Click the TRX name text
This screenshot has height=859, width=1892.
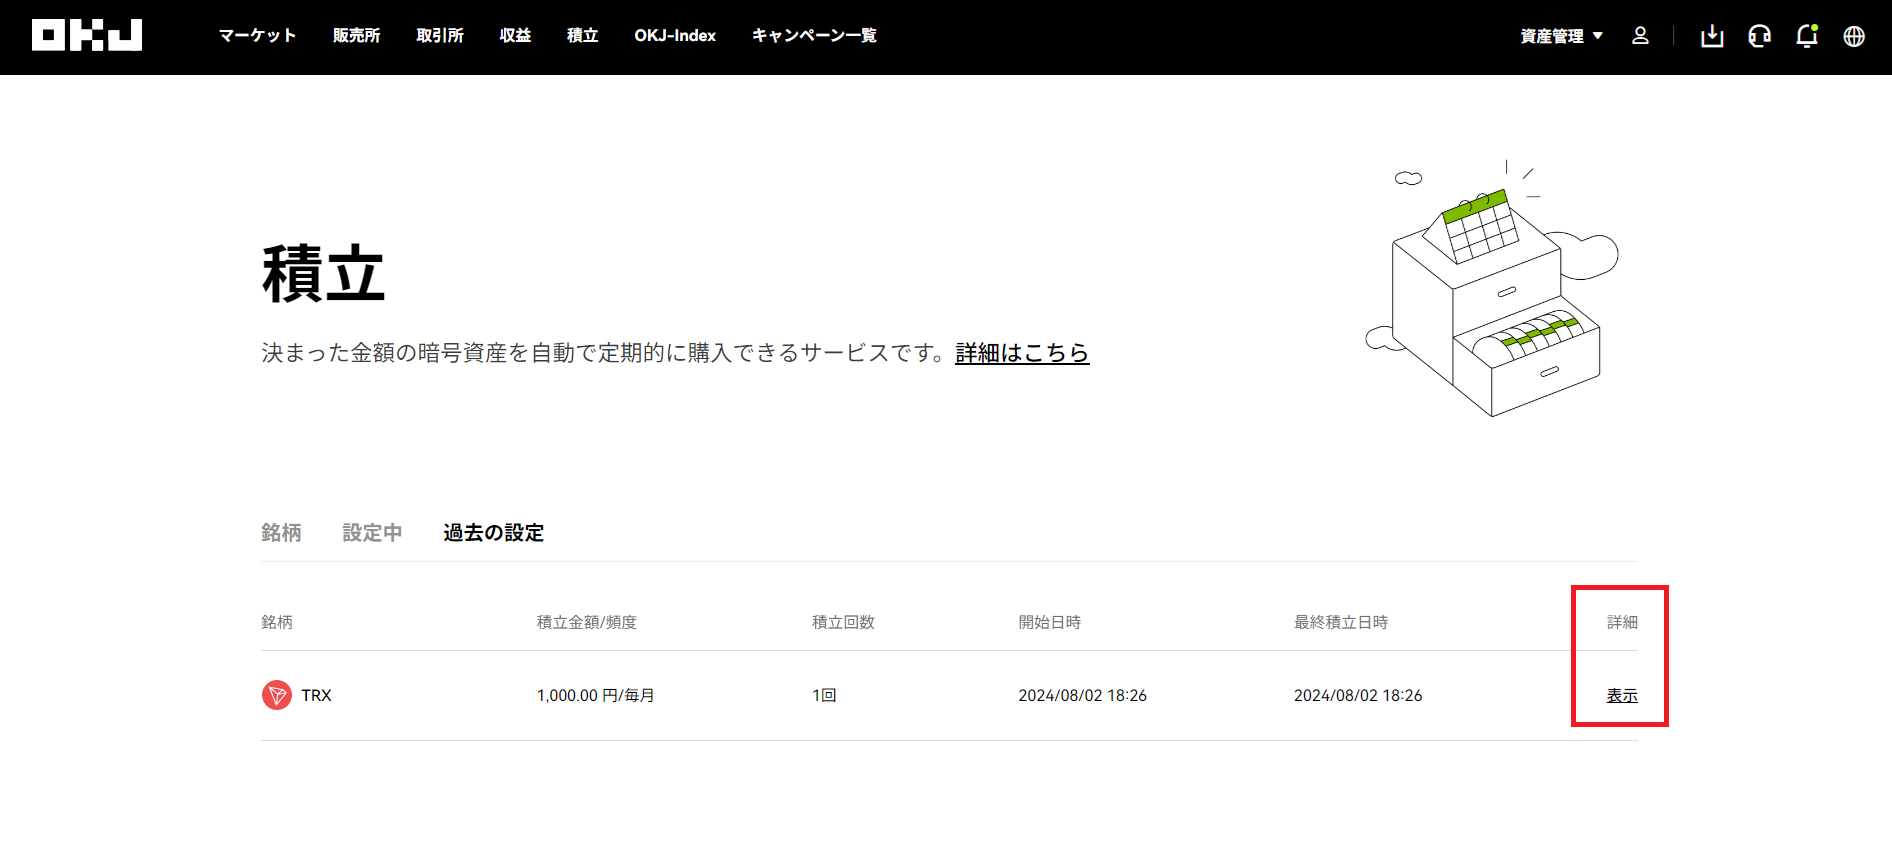(316, 695)
